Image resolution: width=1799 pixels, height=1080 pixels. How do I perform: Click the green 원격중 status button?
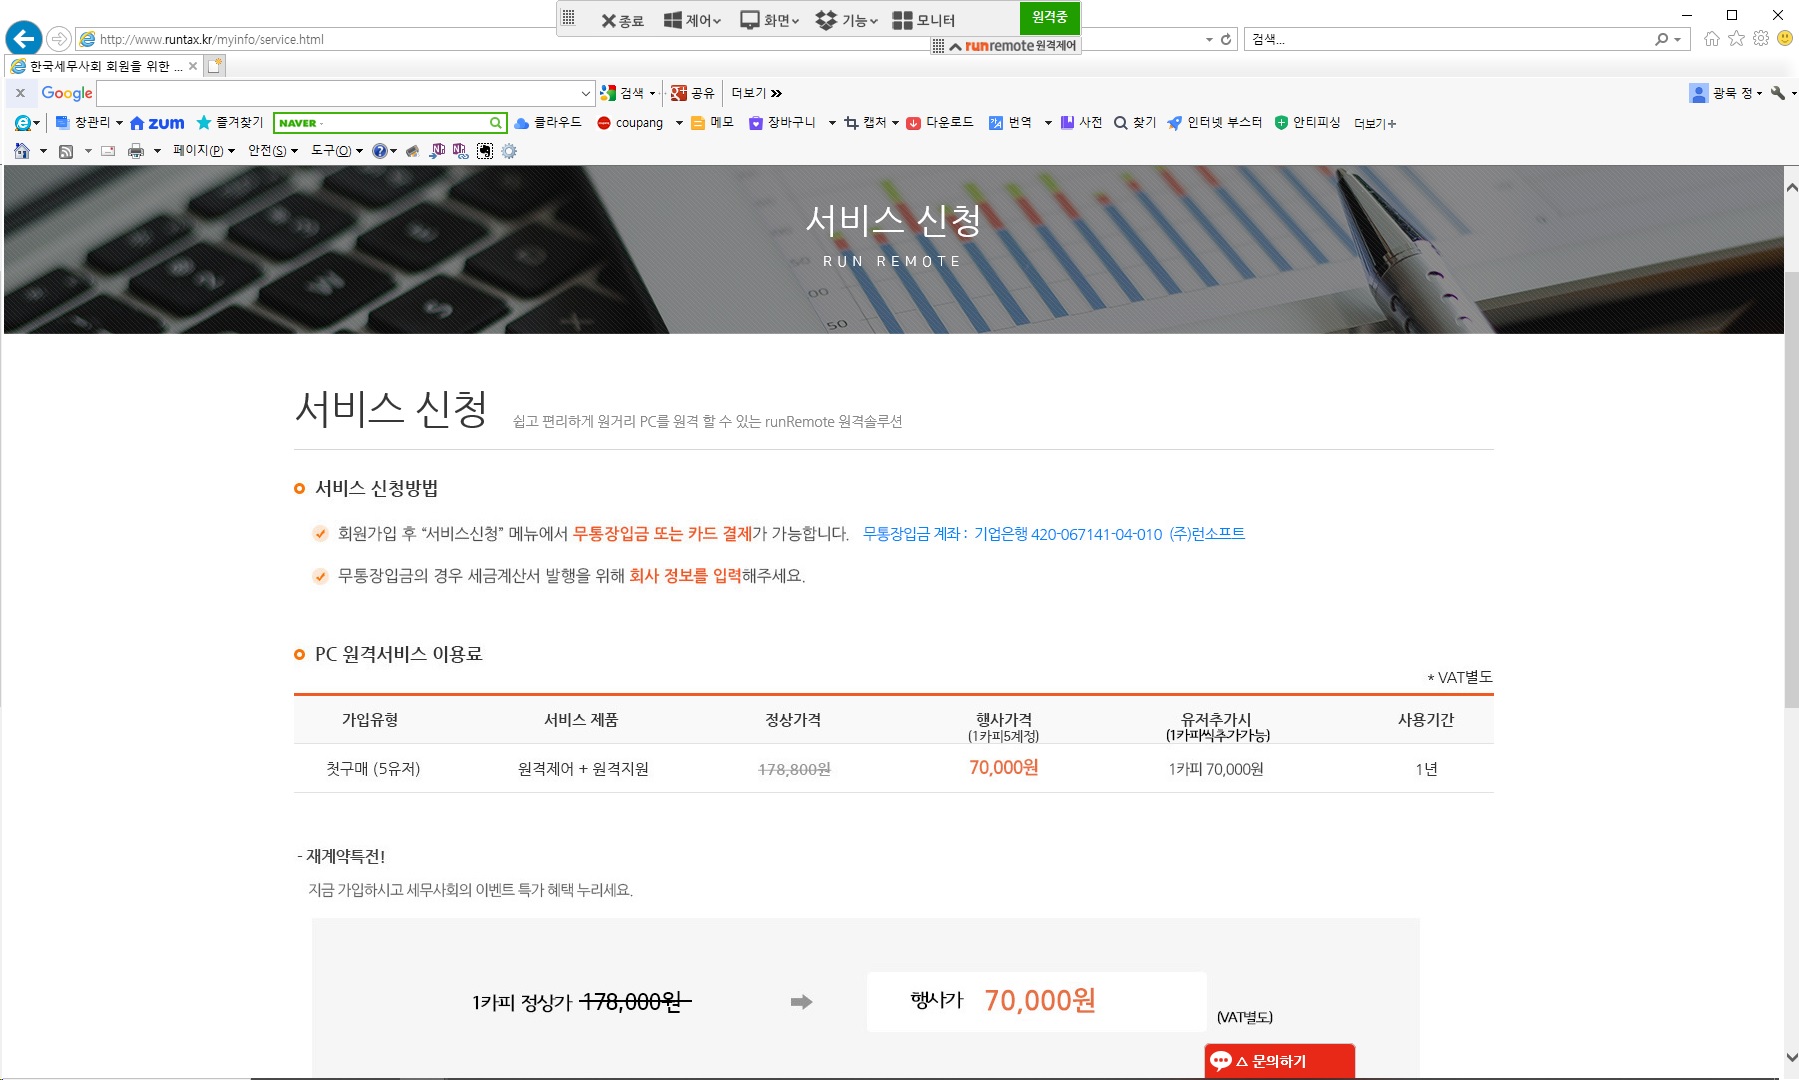1049,18
